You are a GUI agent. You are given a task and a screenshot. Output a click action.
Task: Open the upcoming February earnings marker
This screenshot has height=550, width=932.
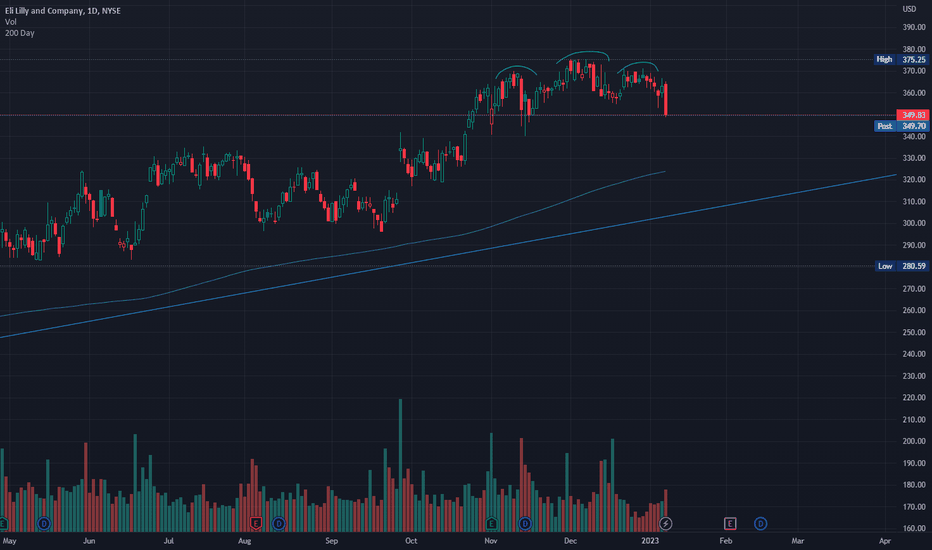[730, 524]
